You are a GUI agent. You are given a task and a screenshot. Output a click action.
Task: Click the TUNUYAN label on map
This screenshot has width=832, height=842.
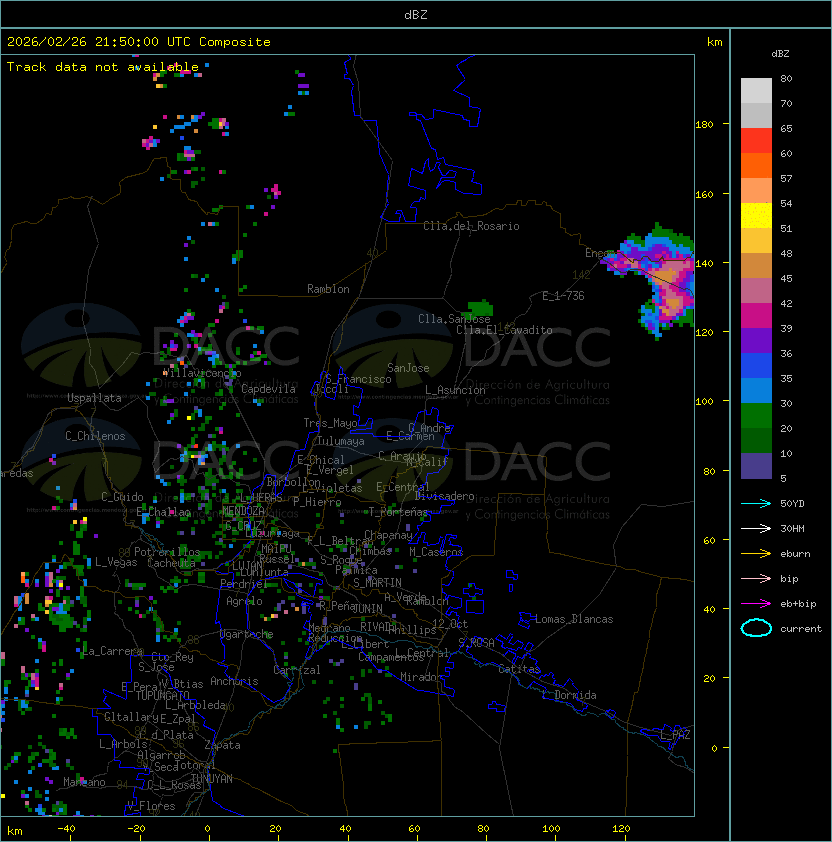(211, 778)
